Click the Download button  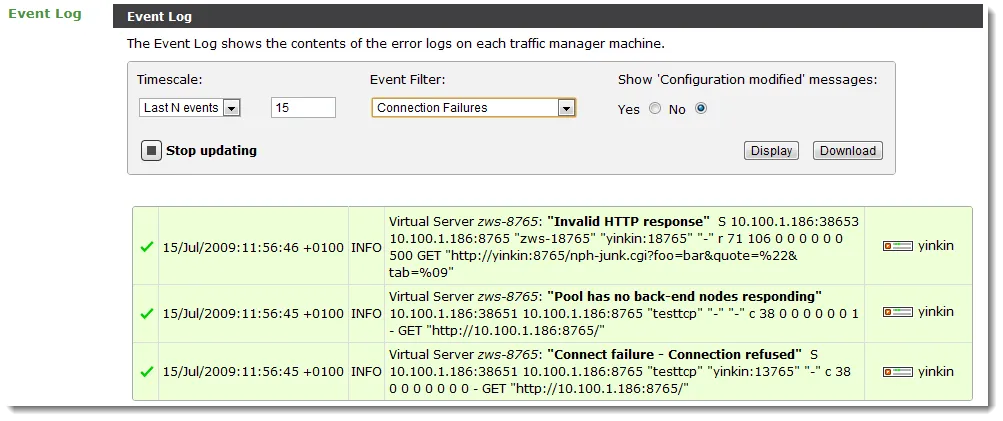848,151
